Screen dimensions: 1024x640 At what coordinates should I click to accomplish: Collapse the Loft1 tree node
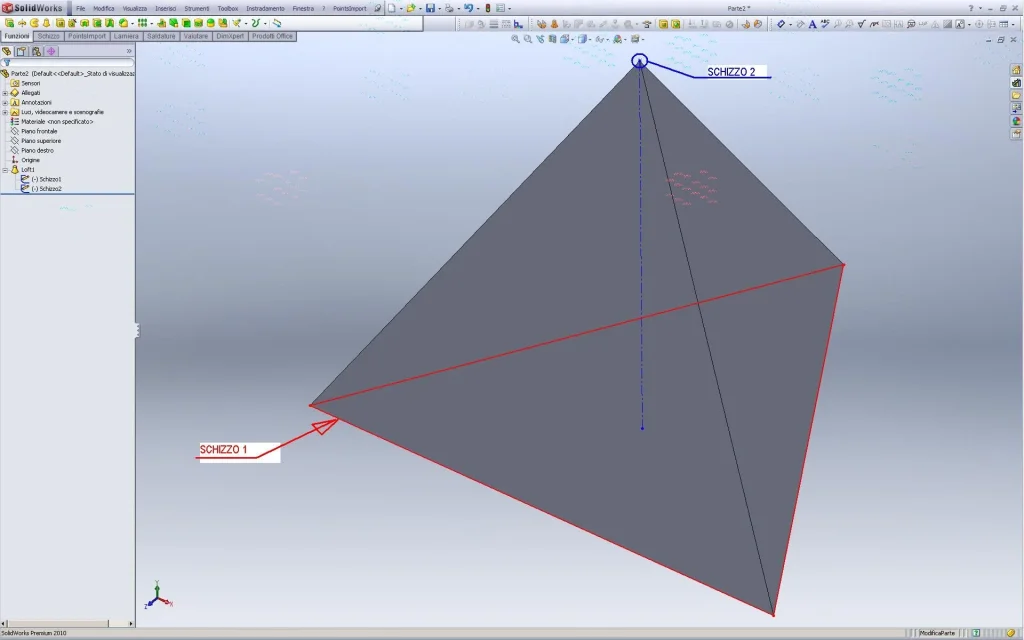[5, 170]
